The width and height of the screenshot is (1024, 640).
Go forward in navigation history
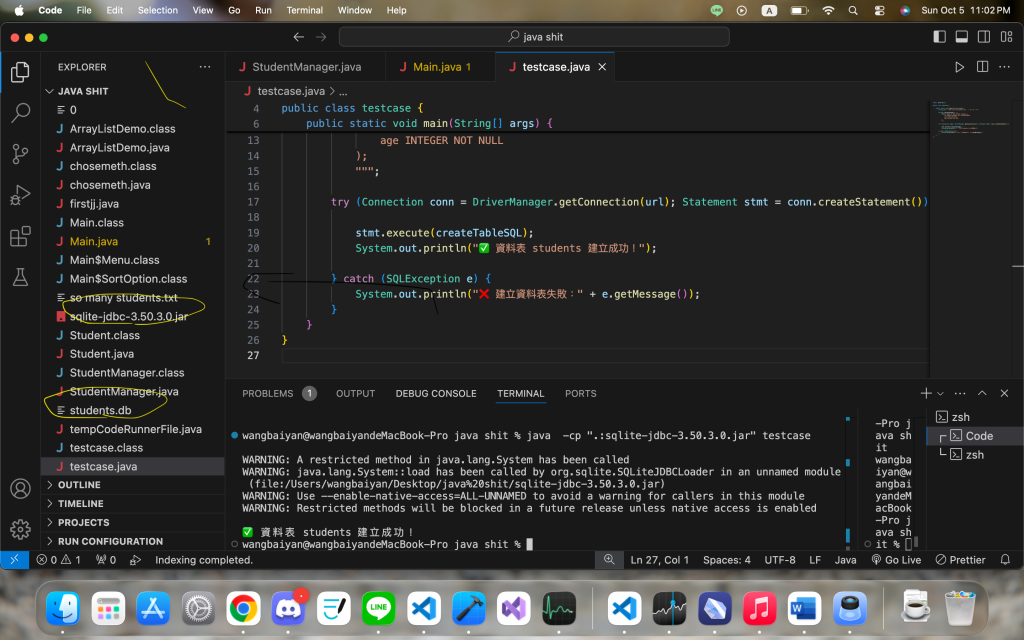(x=321, y=37)
